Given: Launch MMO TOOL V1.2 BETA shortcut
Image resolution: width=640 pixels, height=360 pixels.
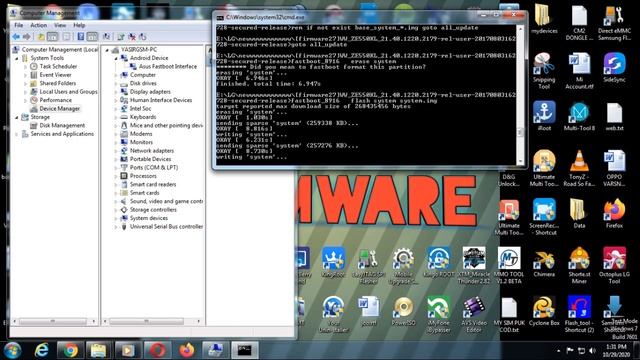Looking at the screenshot, I should pos(509,265).
